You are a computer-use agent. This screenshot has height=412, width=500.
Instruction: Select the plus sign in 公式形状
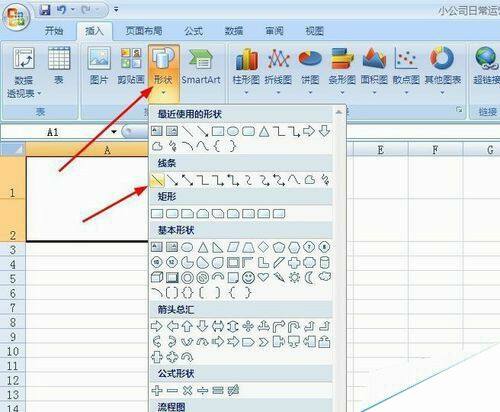pos(157,390)
